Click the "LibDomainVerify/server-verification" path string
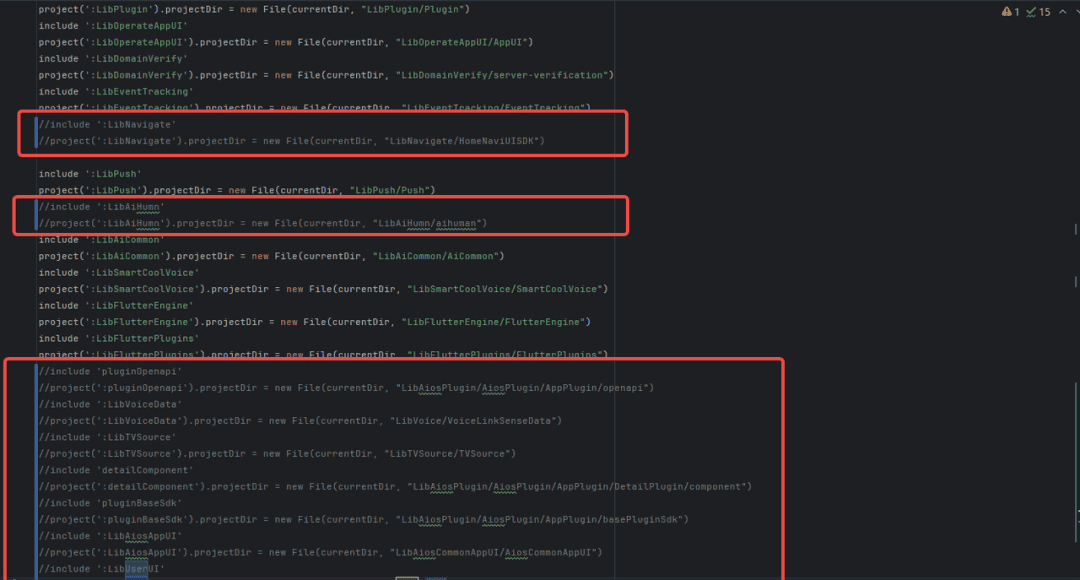This screenshot has width=1080, height=580. tap(502, 75)
